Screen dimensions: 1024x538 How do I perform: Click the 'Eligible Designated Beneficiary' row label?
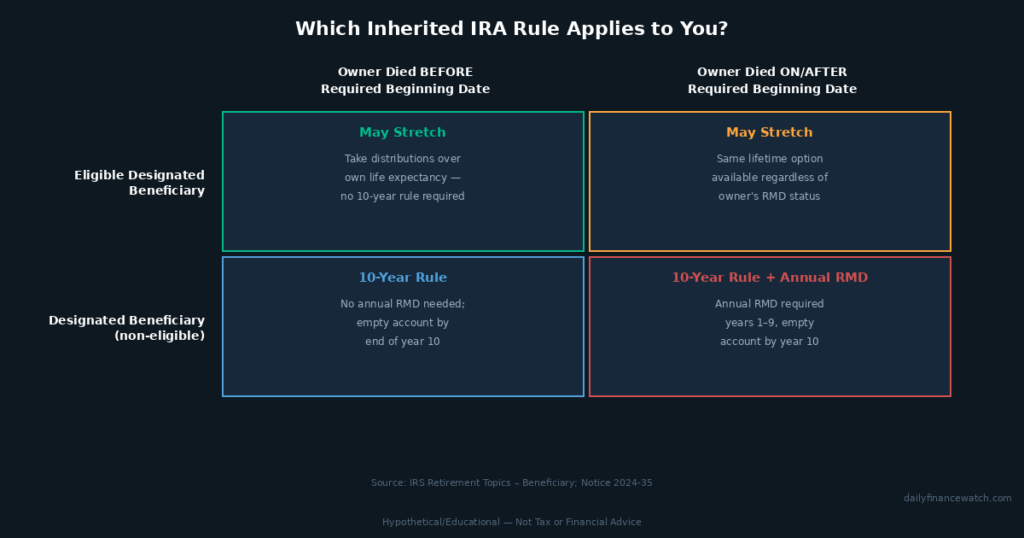tap(139, 183)
